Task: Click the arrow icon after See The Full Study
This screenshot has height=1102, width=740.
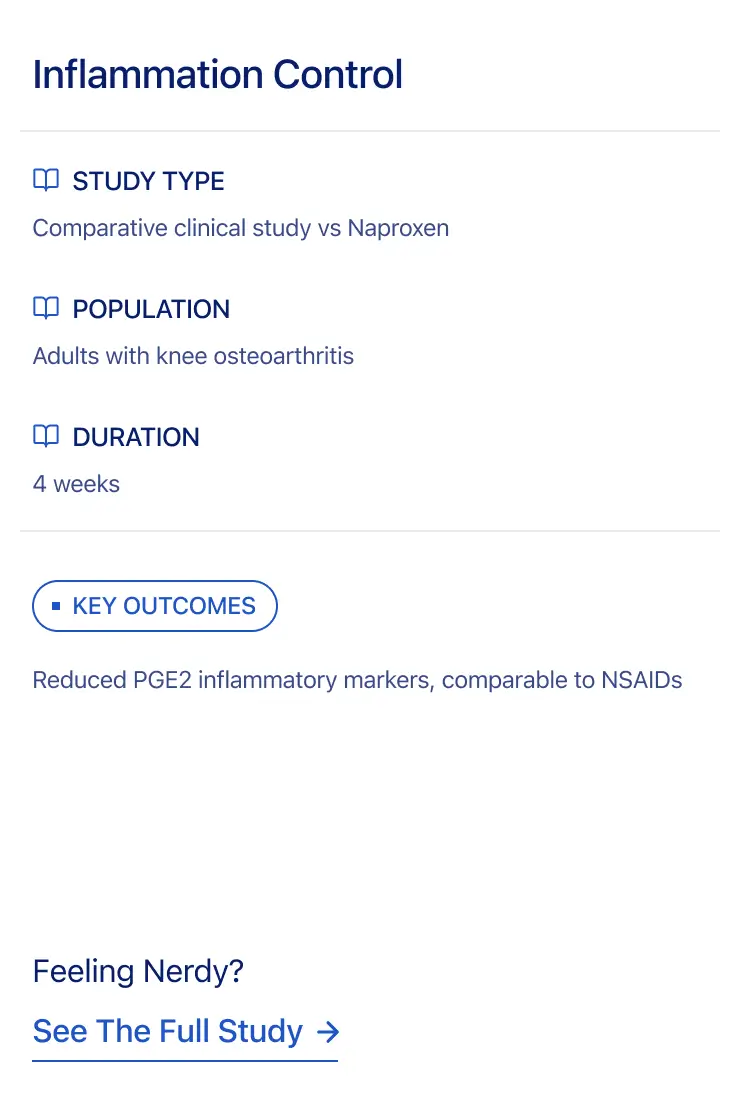Action: pyautogui.click(x=327, y=1031)
